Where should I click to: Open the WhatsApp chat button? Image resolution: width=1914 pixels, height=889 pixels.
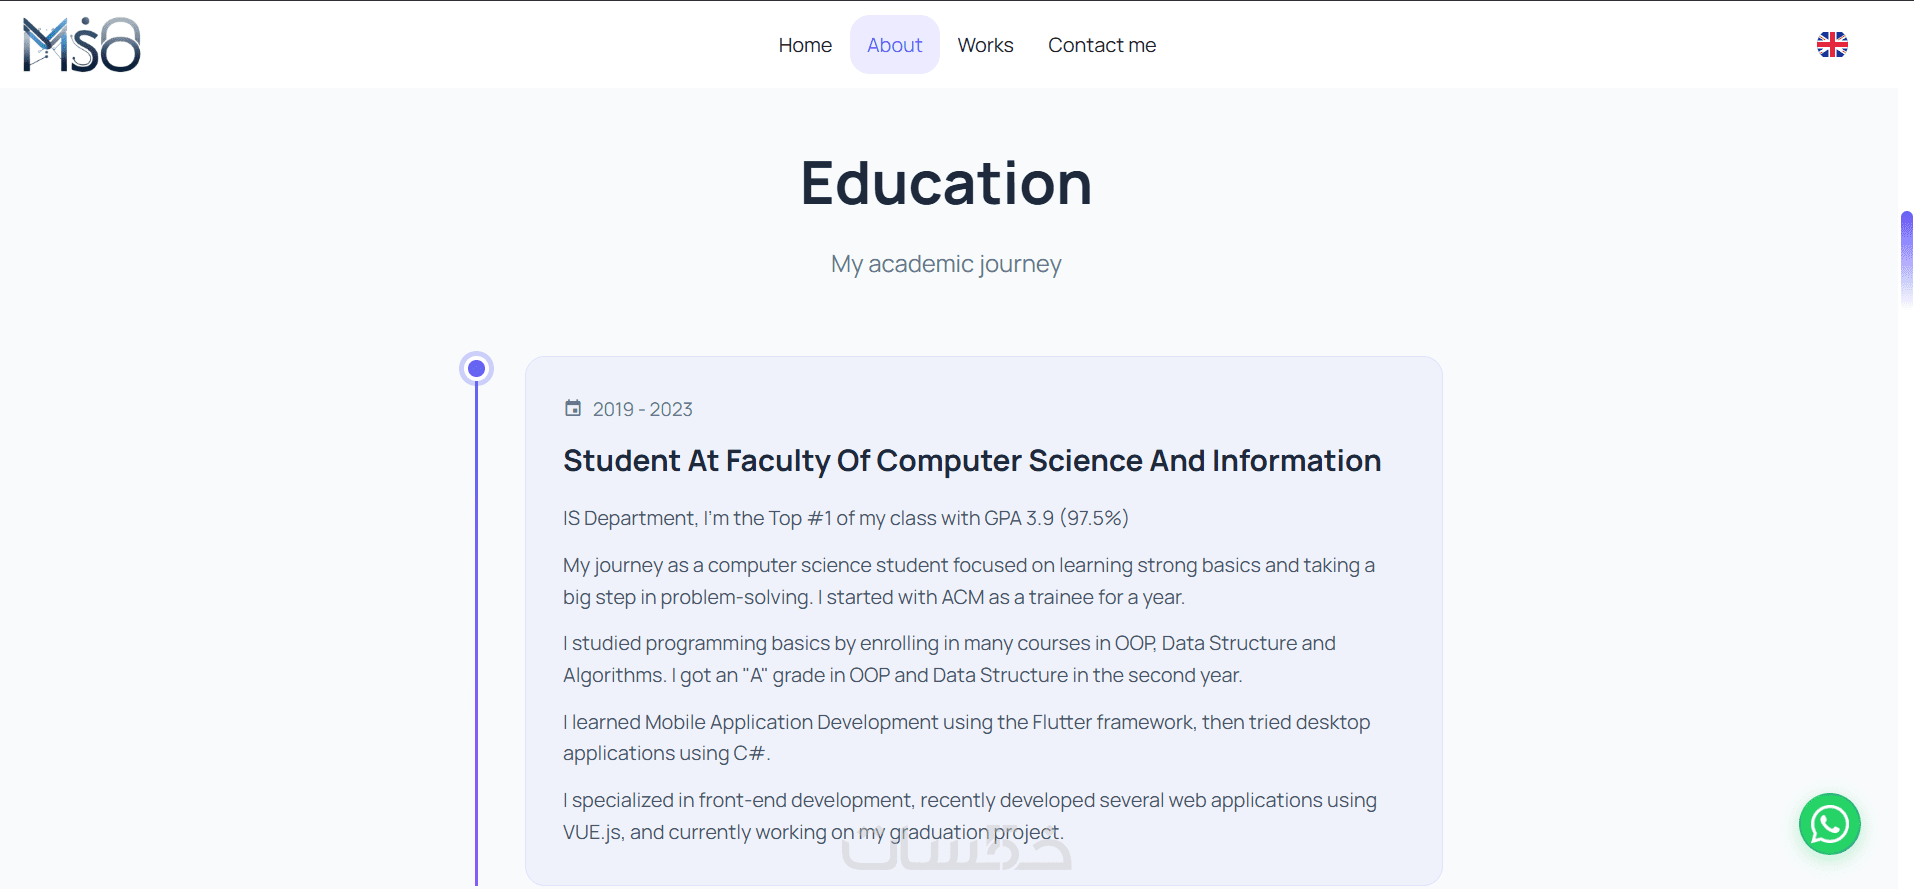point(1829,824)
